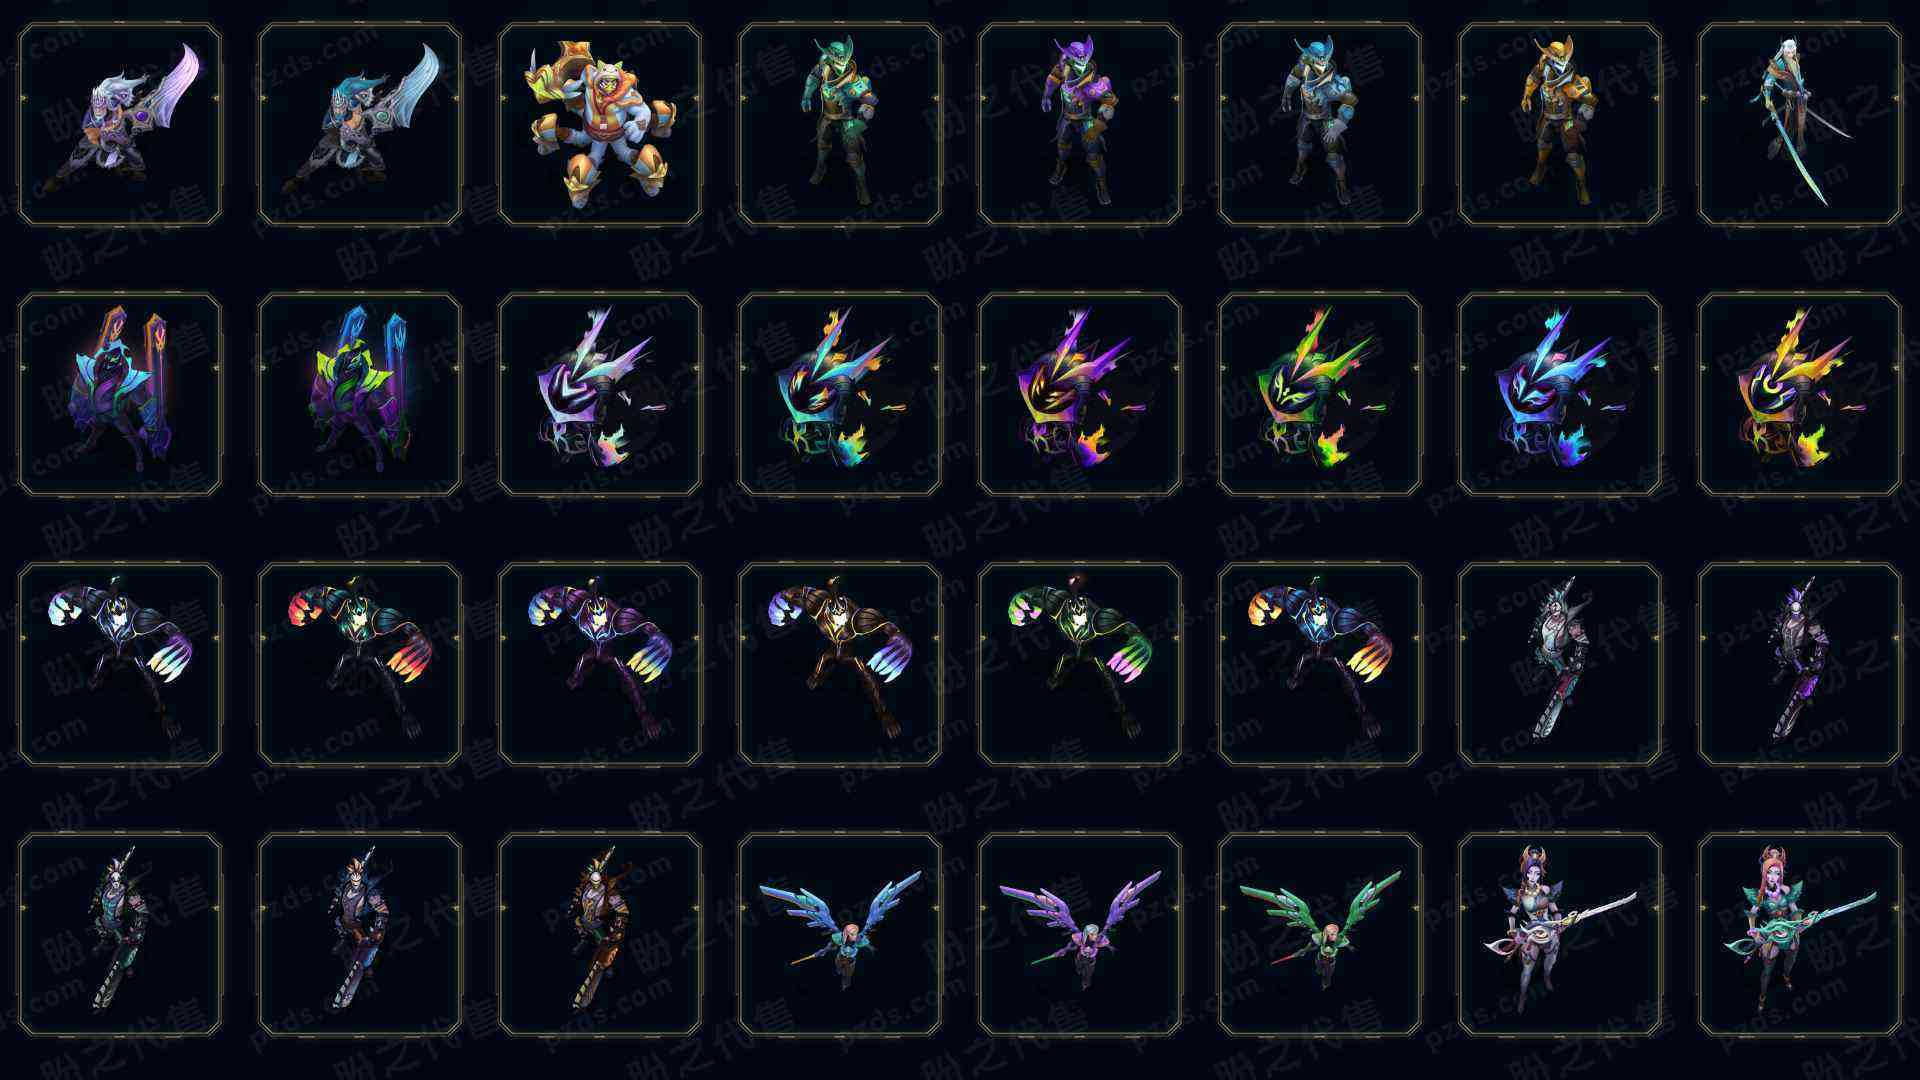Select the blue-winged flying character
The height and width of the screenshot is (1080, 1920).
pyautogui.click(x=840, y=934)
